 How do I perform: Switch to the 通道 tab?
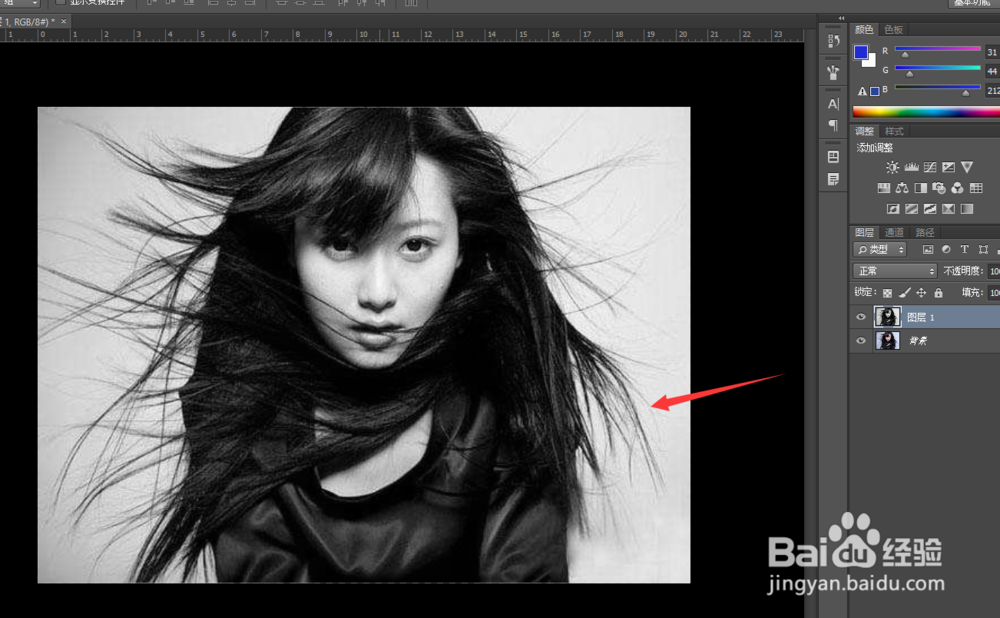(x=894, y=232)
